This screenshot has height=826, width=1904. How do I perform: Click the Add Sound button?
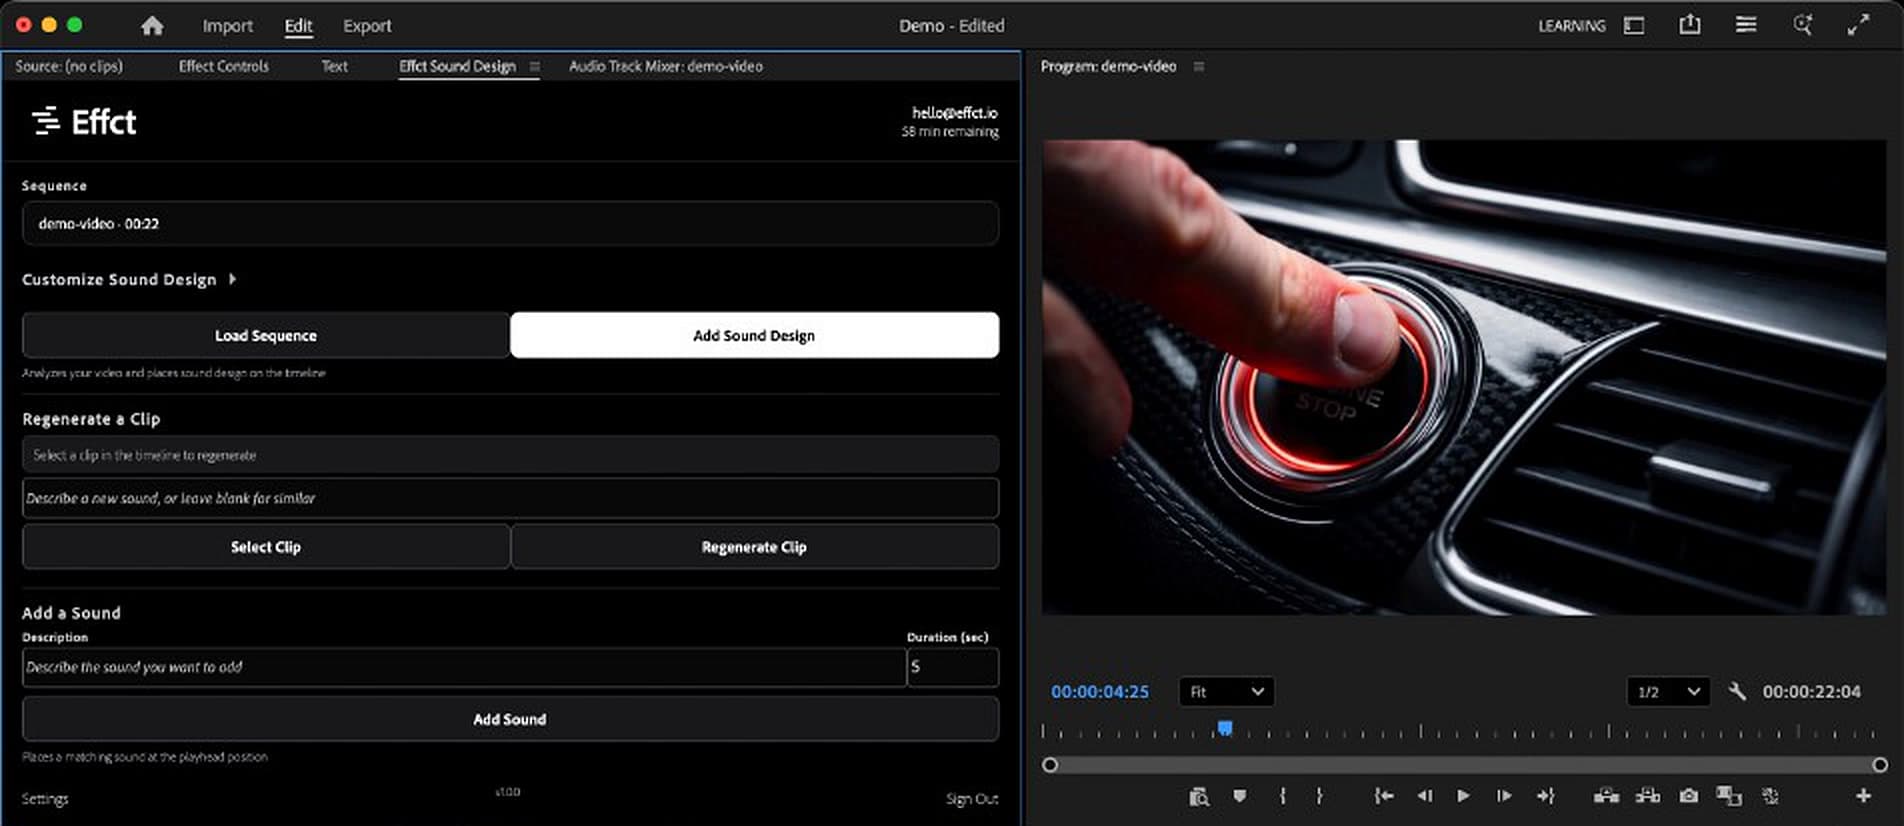510,719
